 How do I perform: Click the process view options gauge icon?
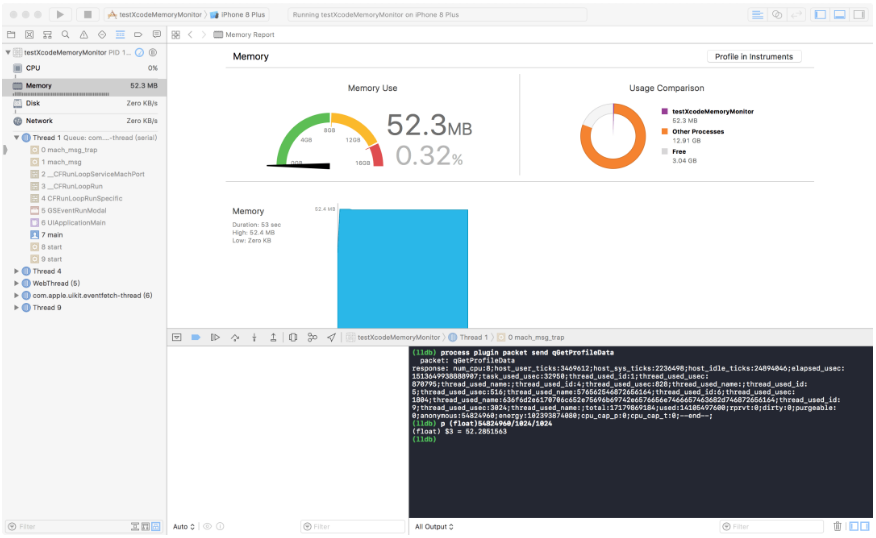[139, 53]
